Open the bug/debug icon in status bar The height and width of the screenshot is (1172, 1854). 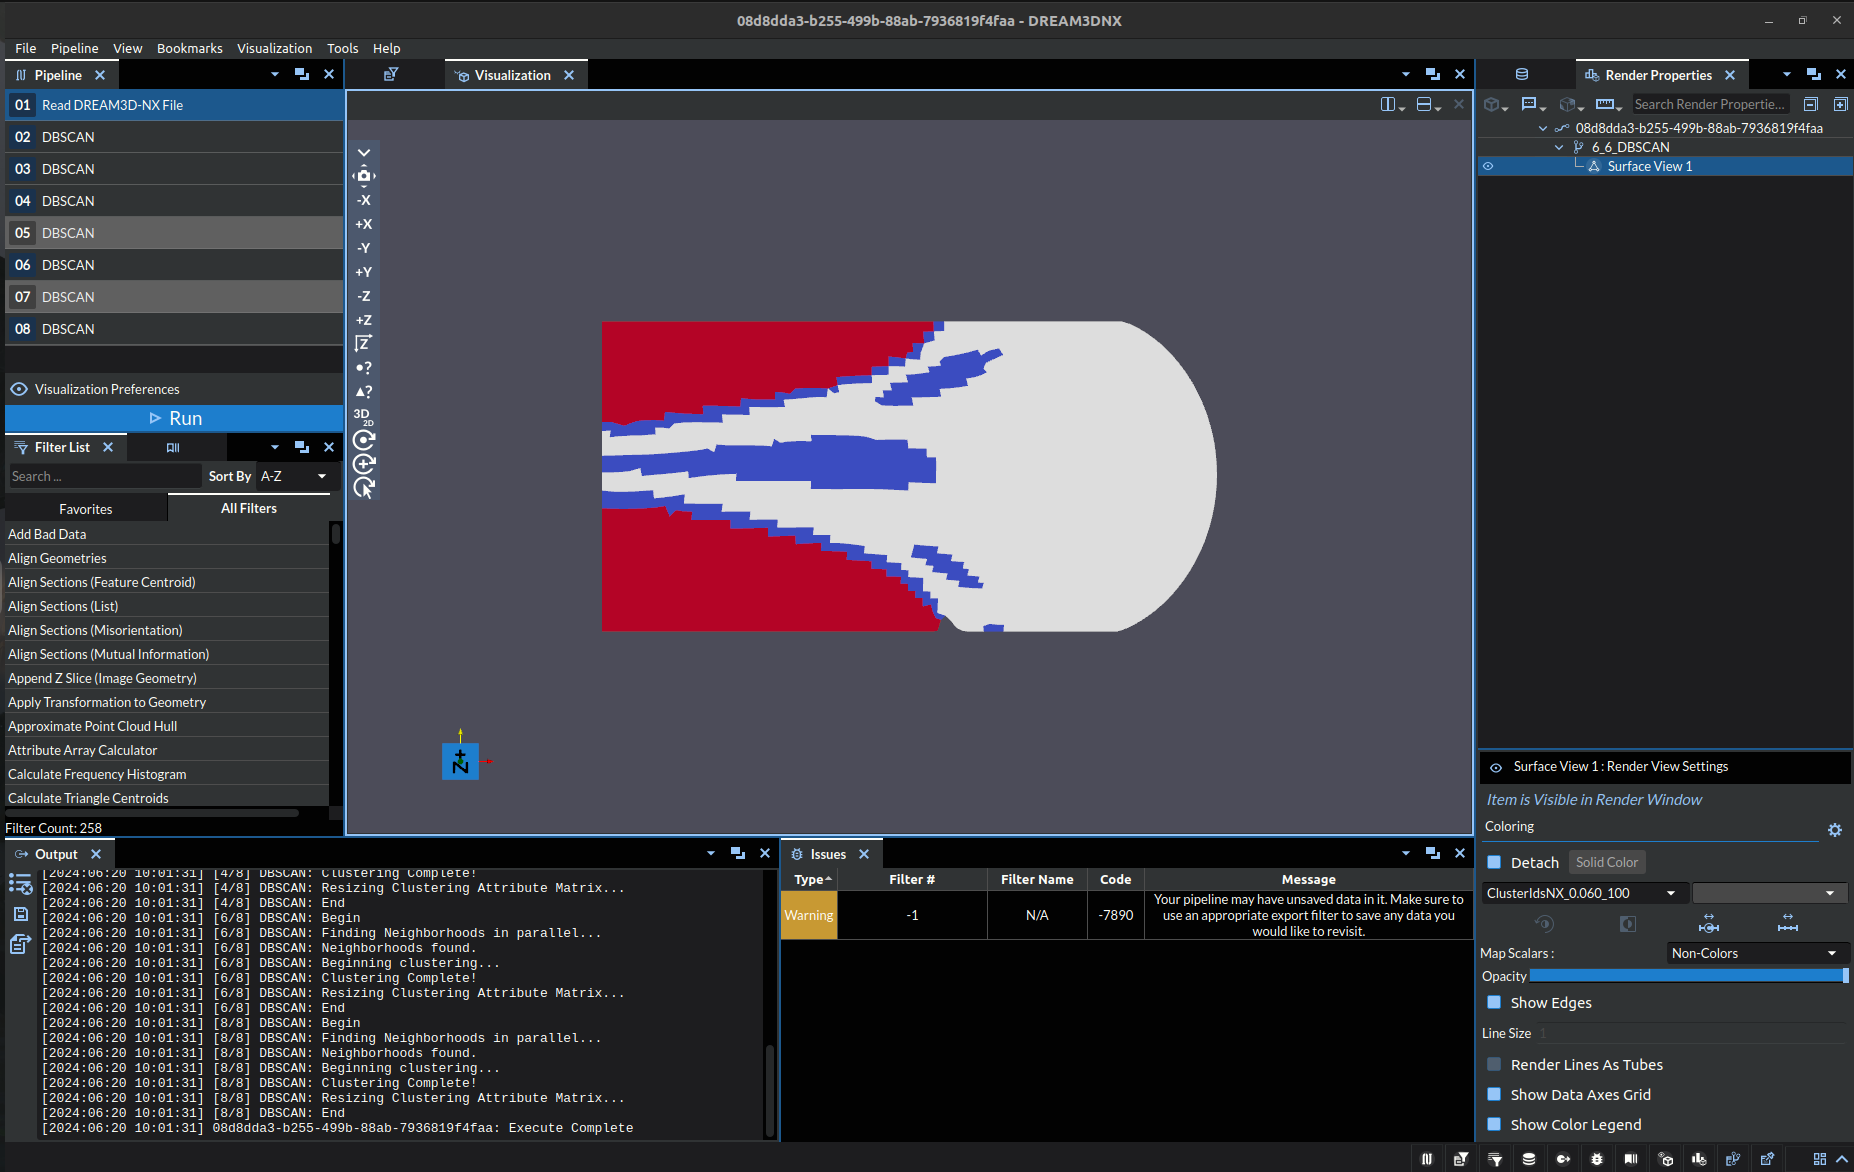point(1597,1159)
